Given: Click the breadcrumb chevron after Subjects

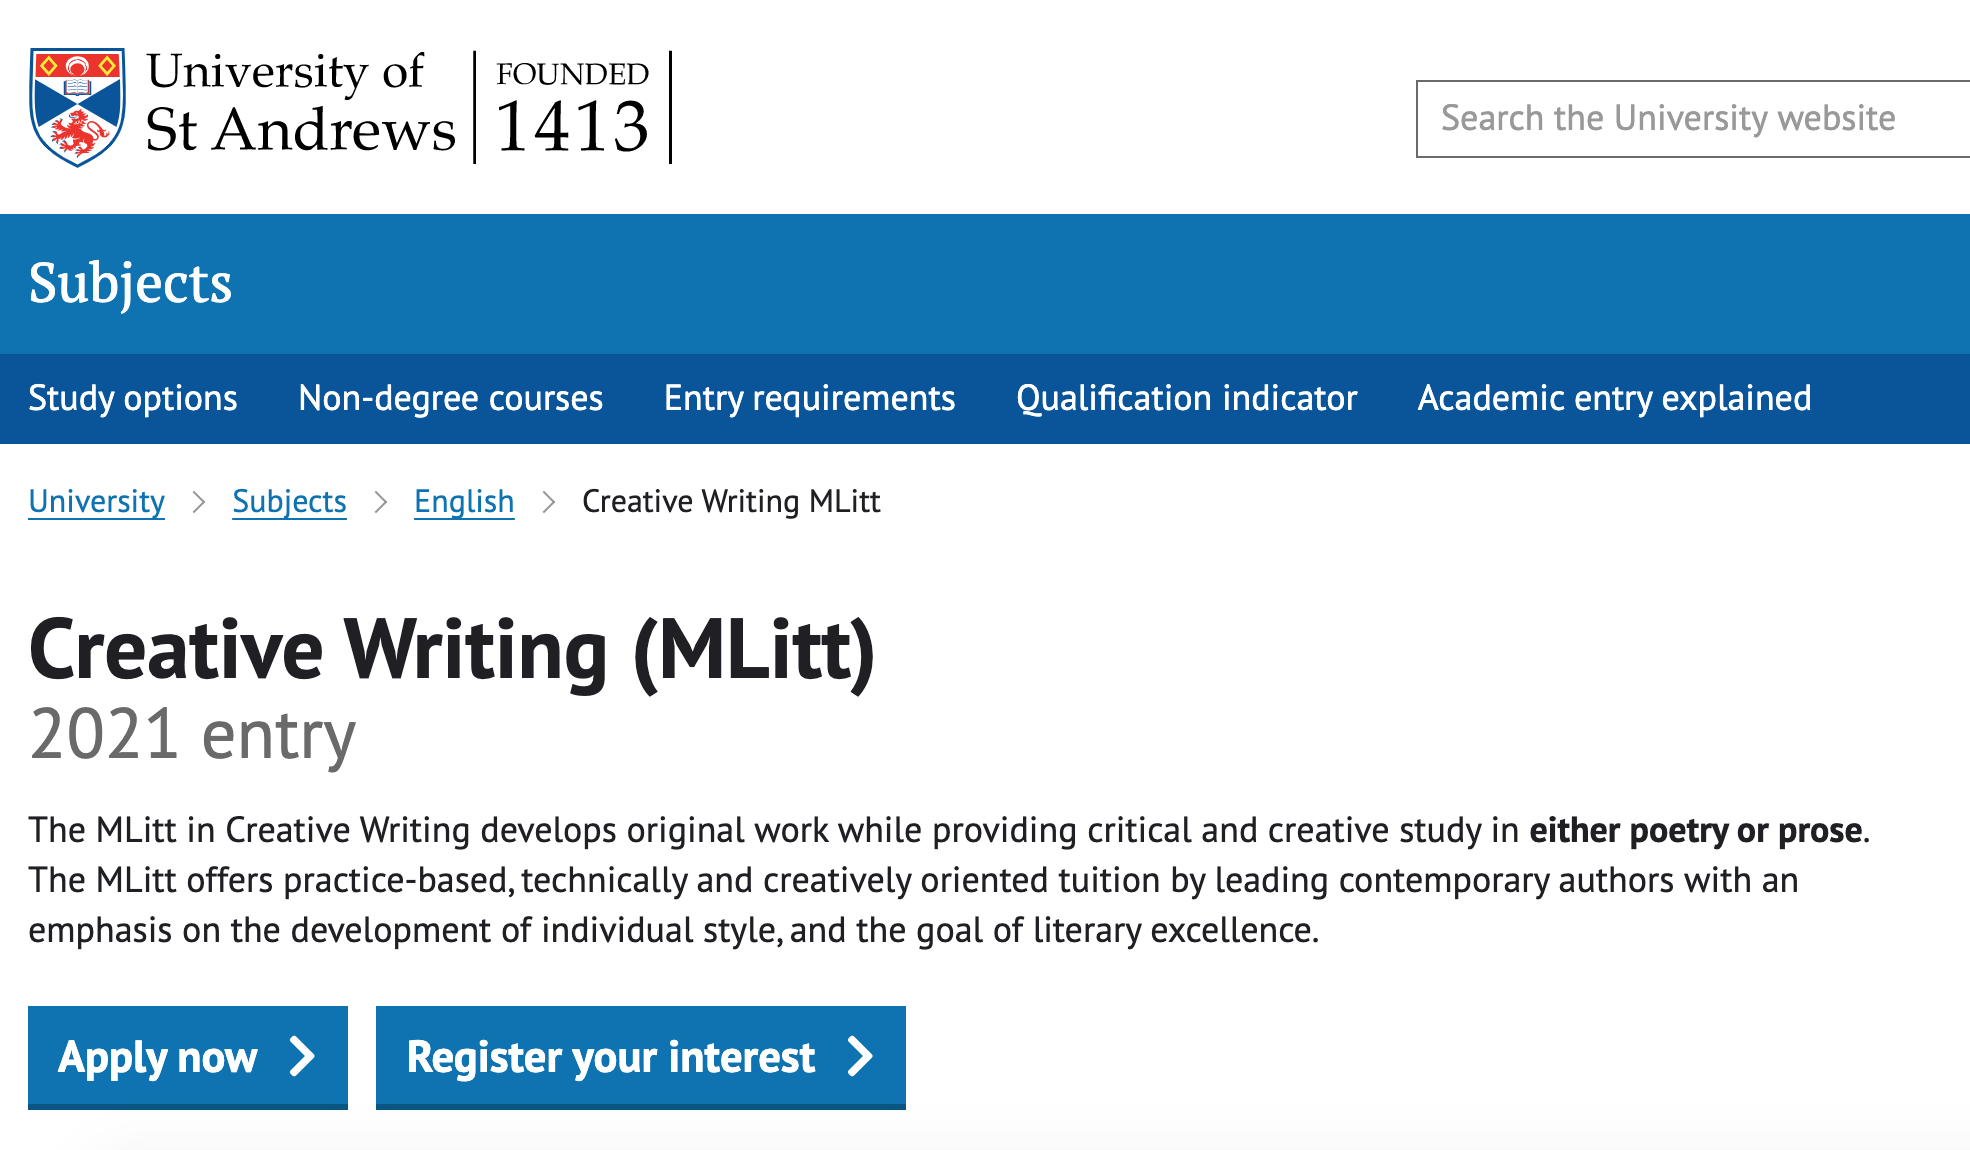Looking at the screenshot, I should (x=381, y=502).
